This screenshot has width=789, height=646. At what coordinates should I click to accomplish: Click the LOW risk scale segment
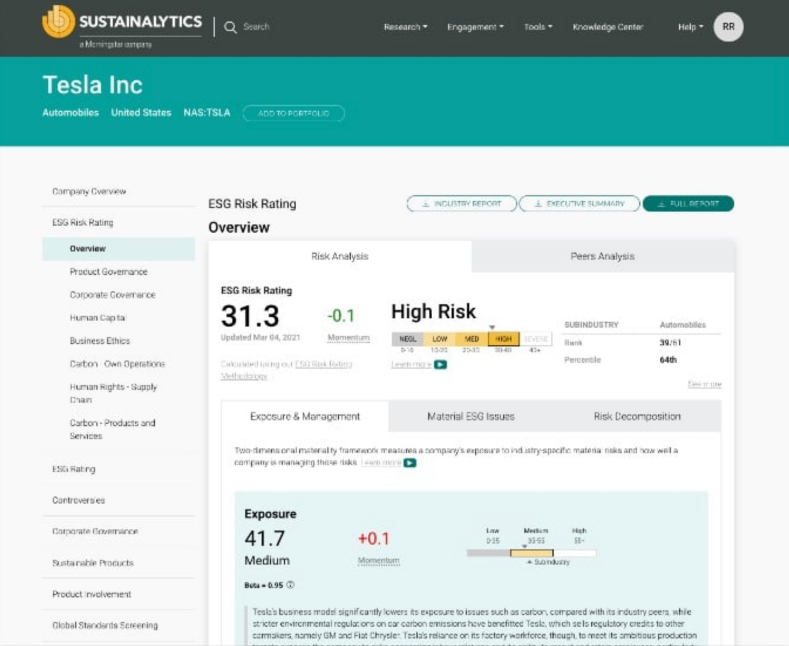(x=439, y=339)
